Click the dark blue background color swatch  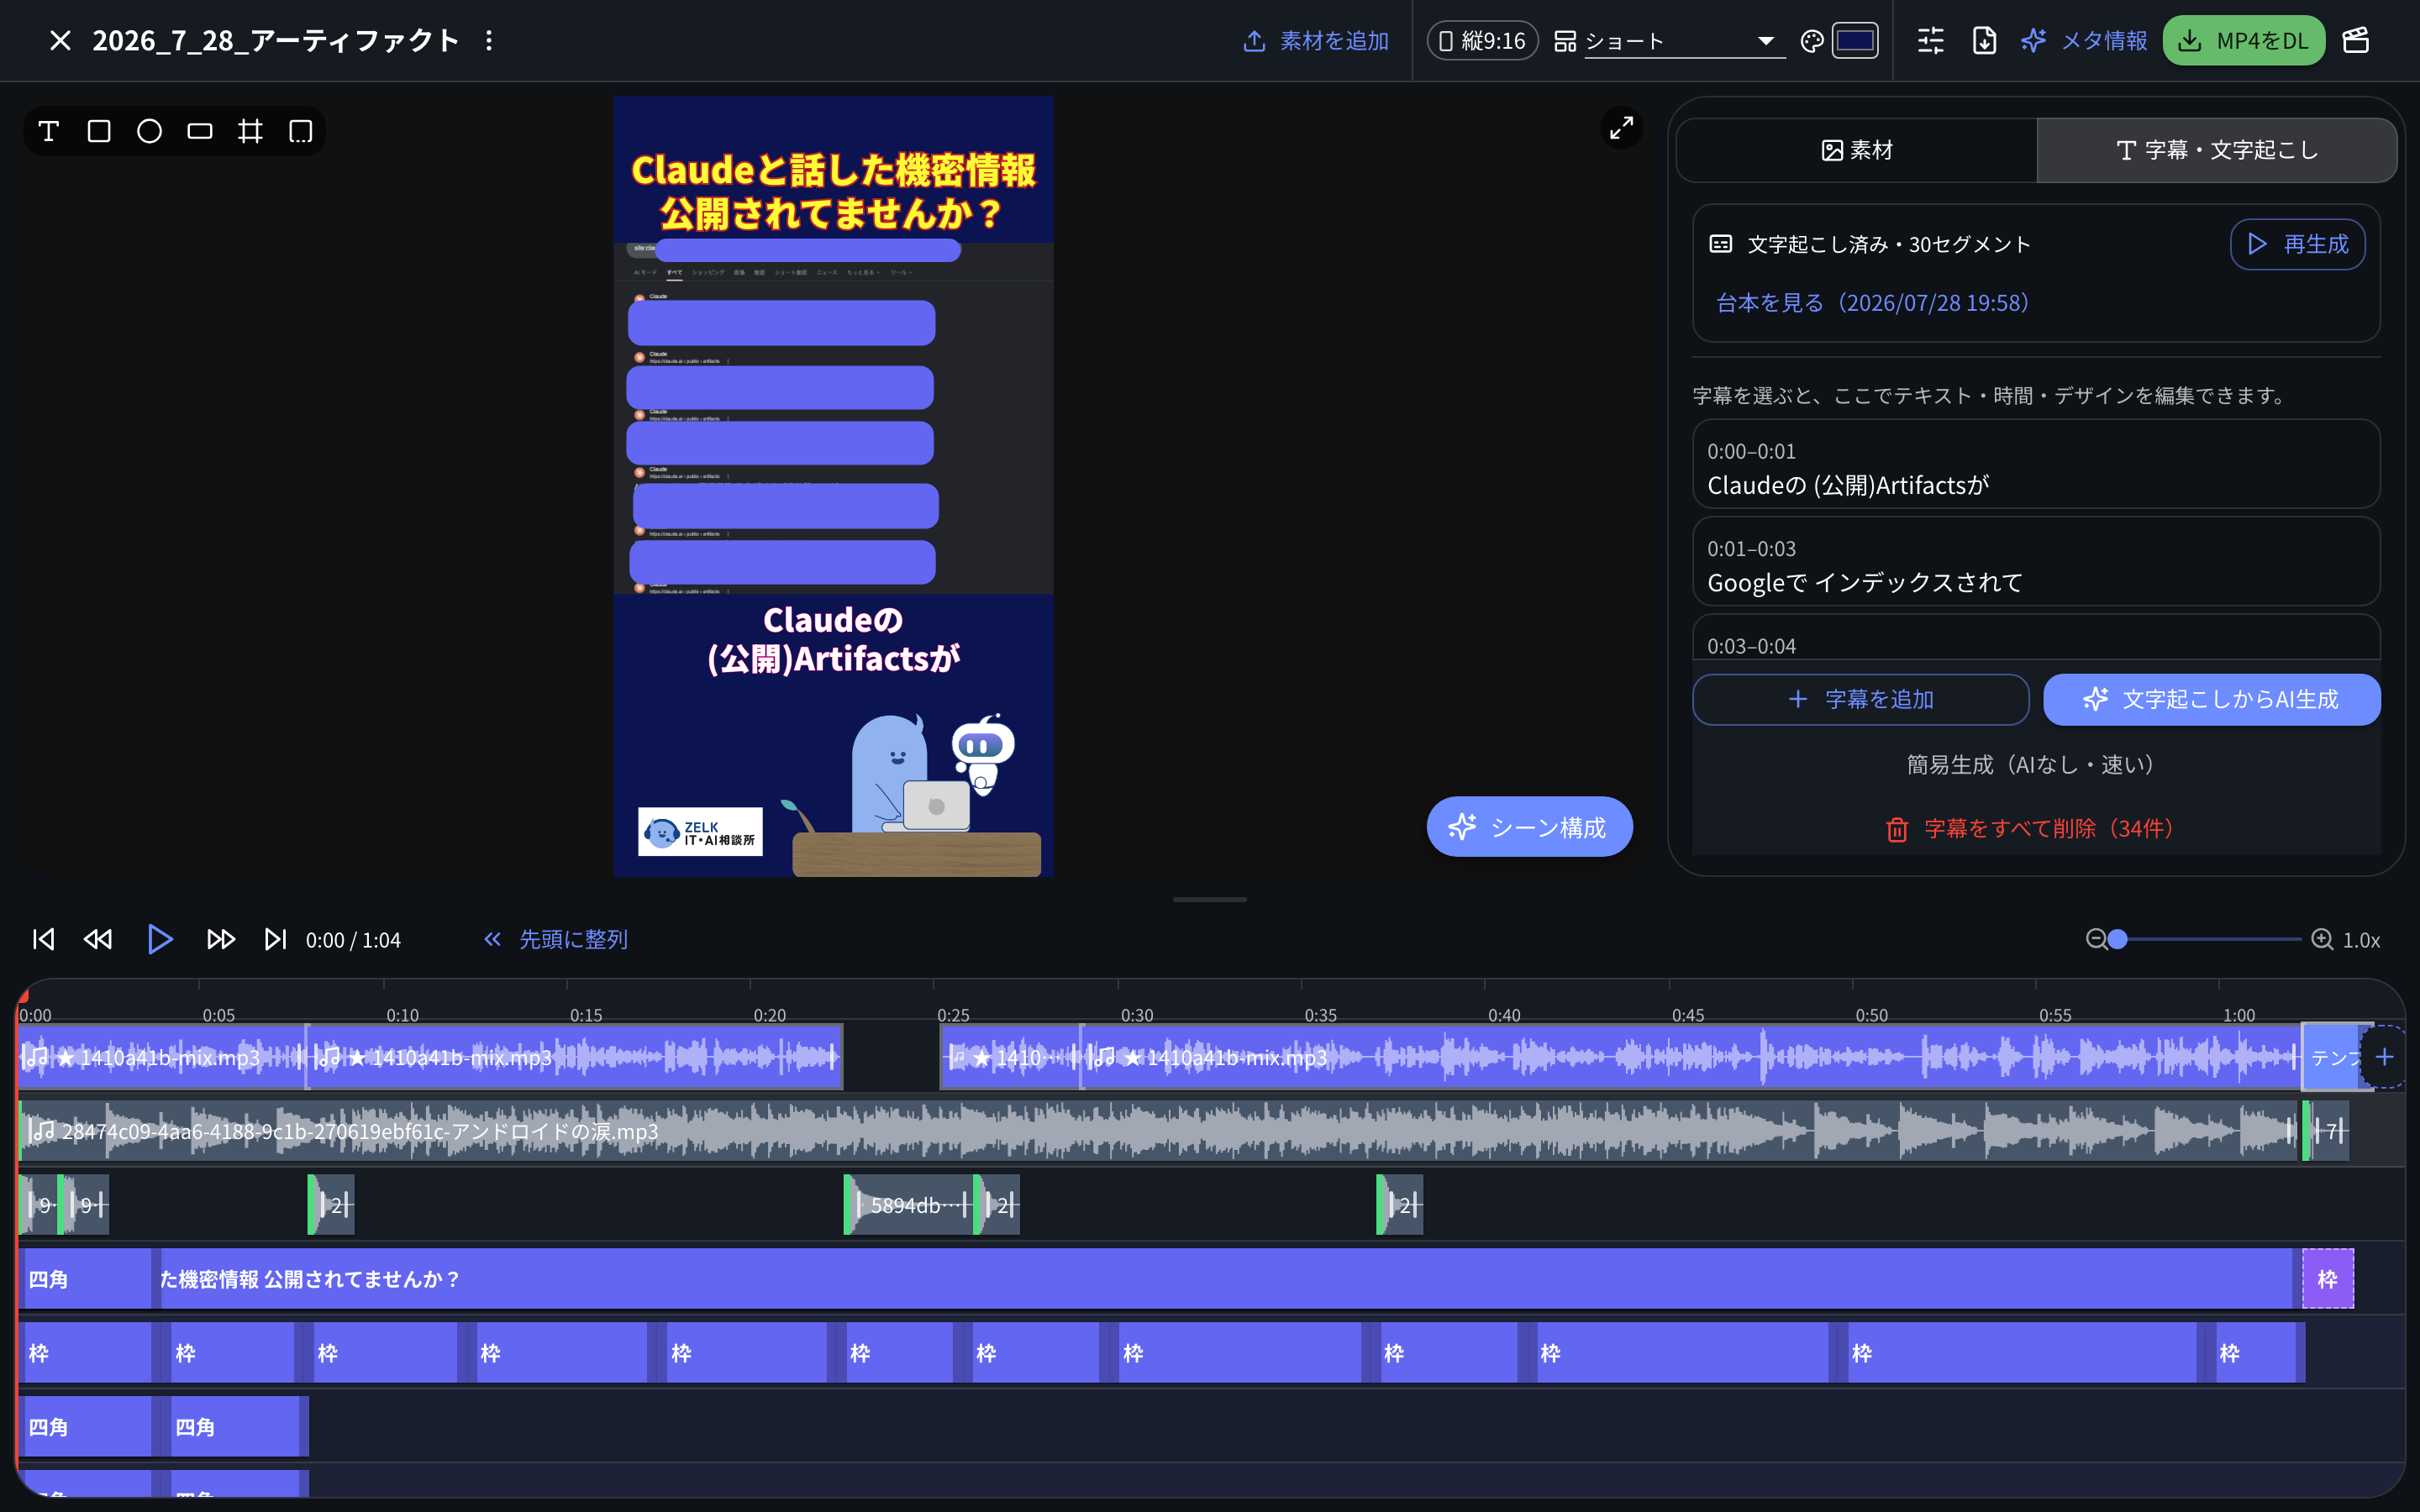point(1855,41)
